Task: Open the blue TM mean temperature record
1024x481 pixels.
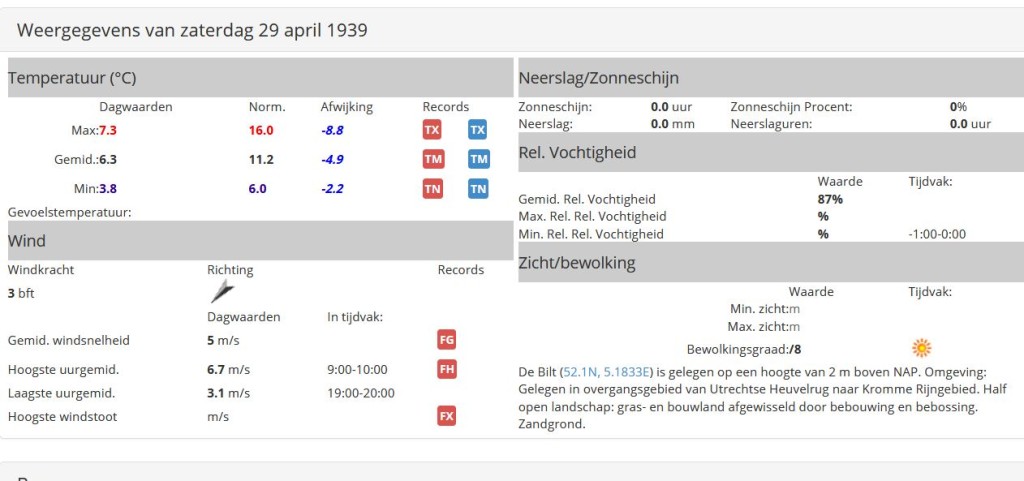Action: coord(479,159)
